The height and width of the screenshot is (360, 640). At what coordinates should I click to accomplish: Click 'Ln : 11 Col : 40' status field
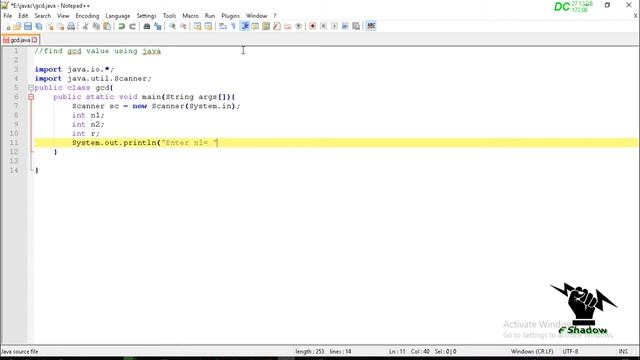409,351
